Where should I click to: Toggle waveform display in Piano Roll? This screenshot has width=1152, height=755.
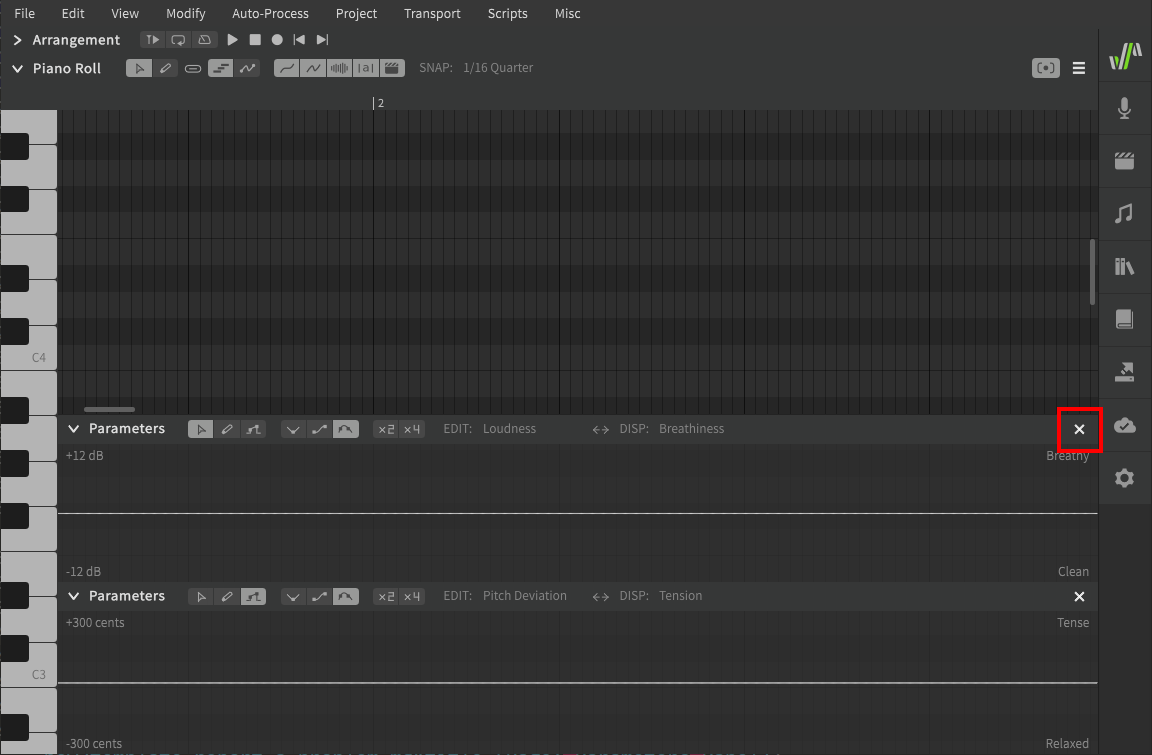339,68
